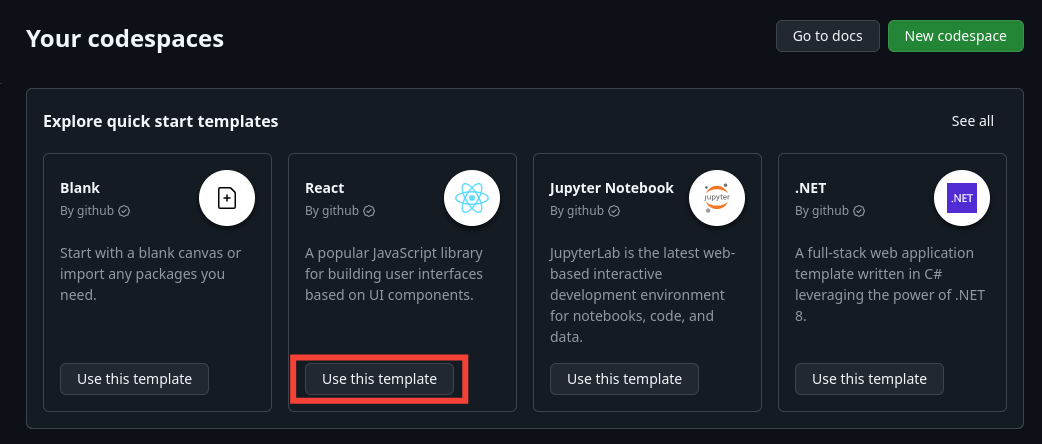Create a New codespace

click(x=956, y=36)
